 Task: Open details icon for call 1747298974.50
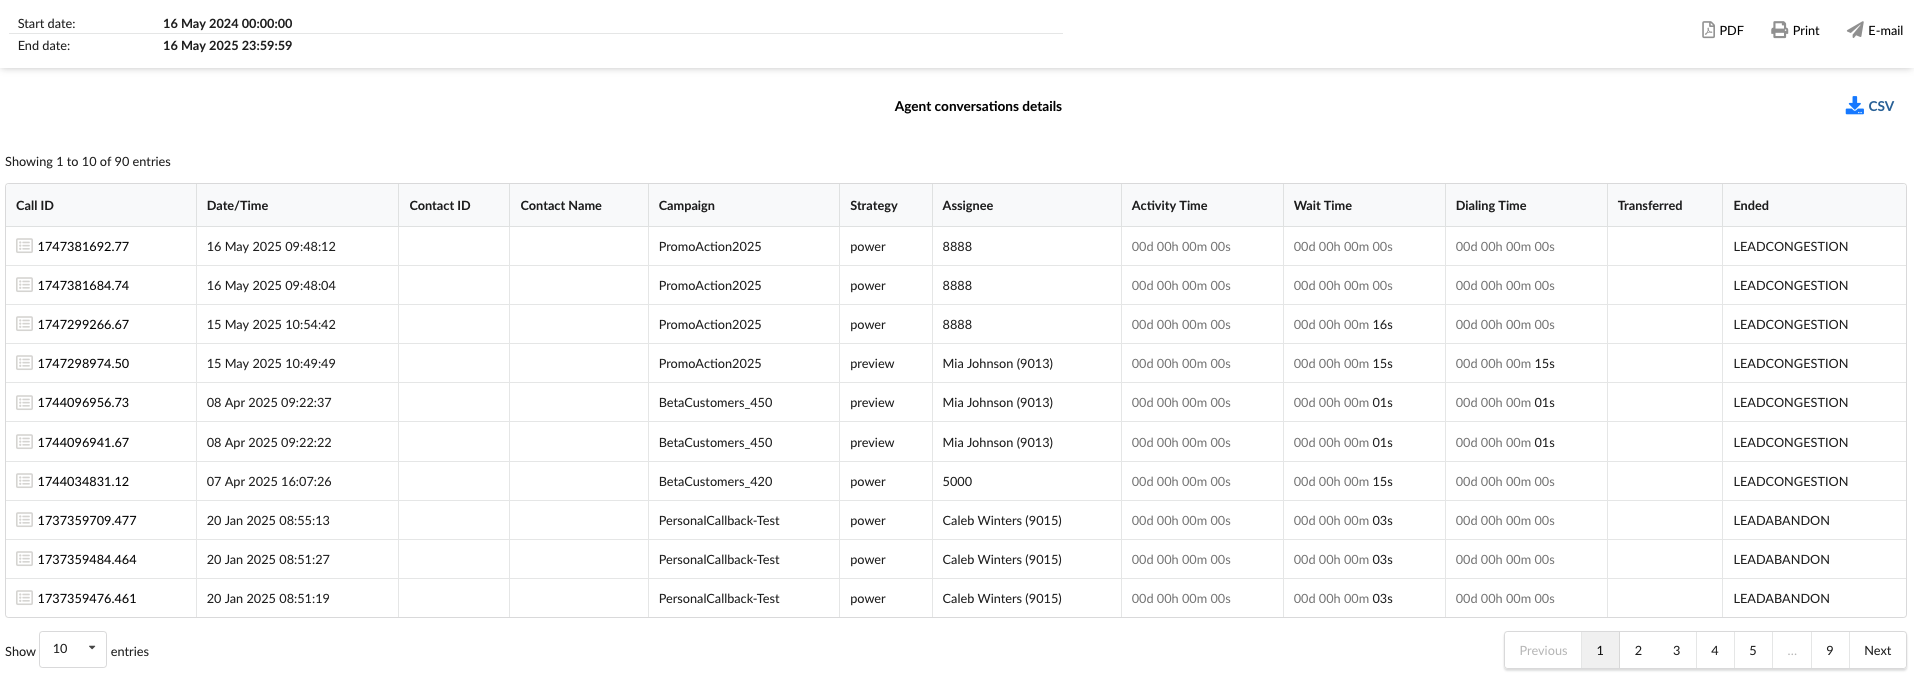pos(25,363)
